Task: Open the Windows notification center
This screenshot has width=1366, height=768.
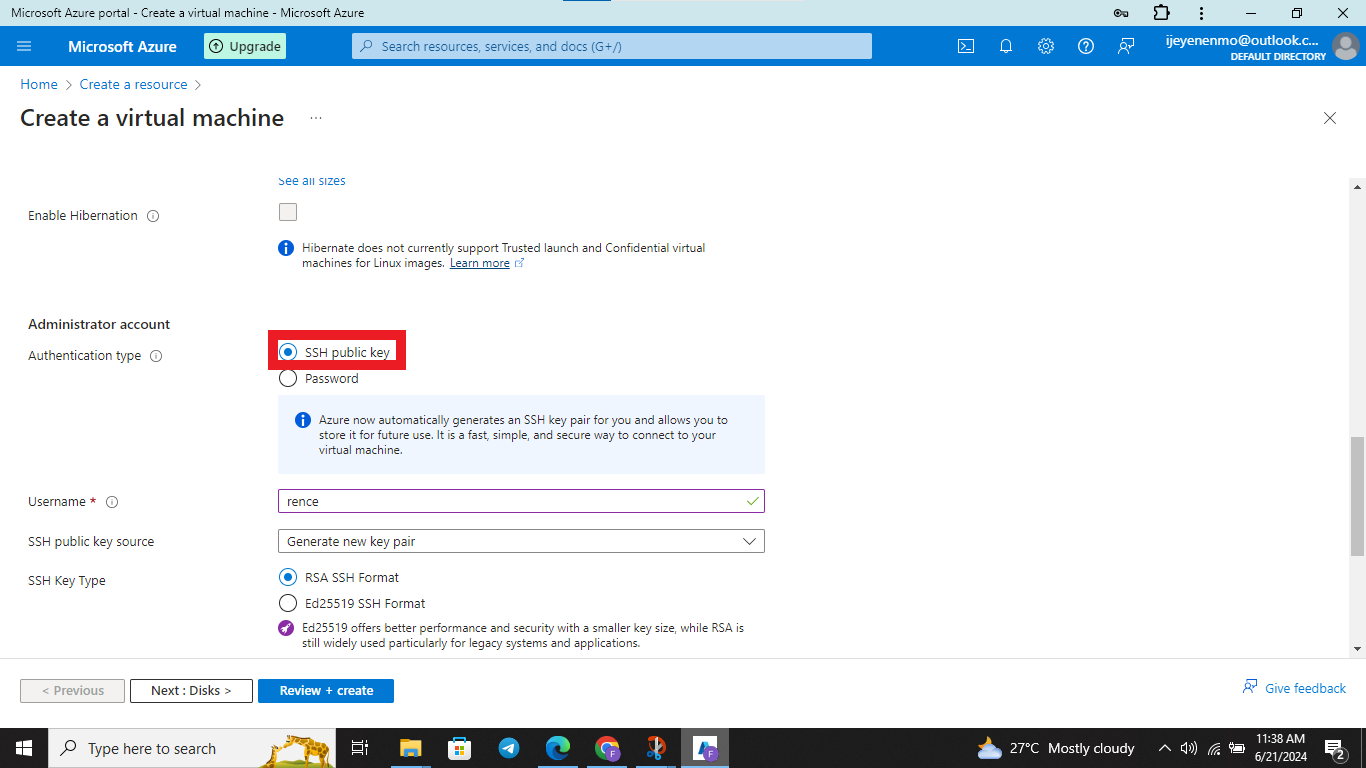Action: pos(1335,748)
